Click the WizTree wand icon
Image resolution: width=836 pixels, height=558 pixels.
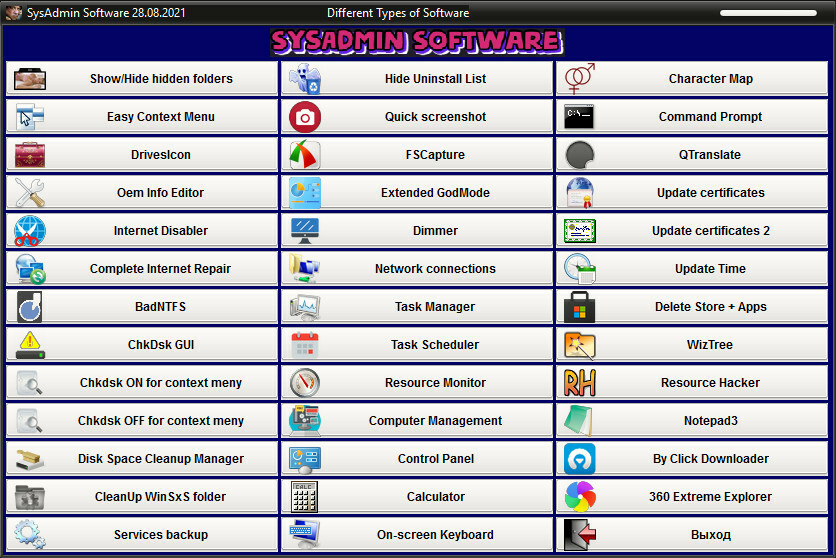point(580,345)
